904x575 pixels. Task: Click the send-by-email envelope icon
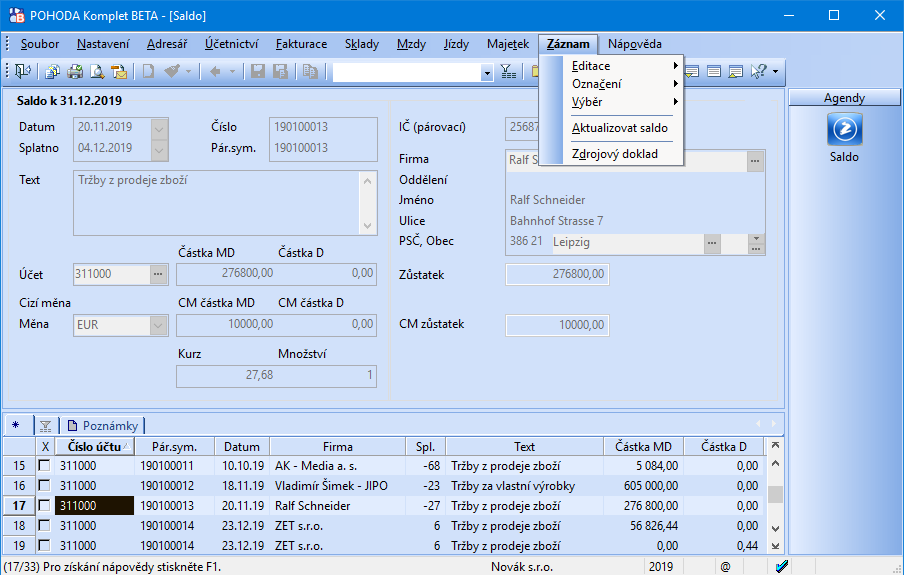[x=119, y=72]
